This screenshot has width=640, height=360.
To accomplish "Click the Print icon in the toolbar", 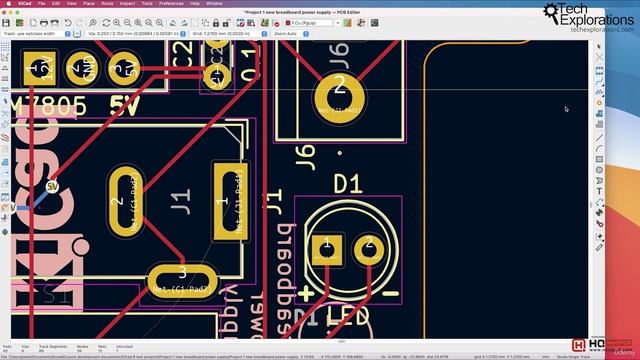I will pos(44,23).
